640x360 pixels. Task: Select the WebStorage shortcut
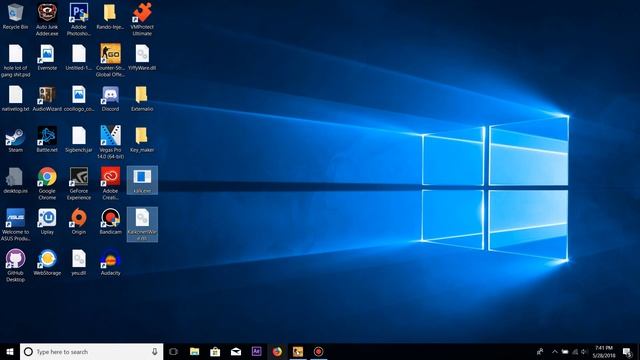click(47, 262)
